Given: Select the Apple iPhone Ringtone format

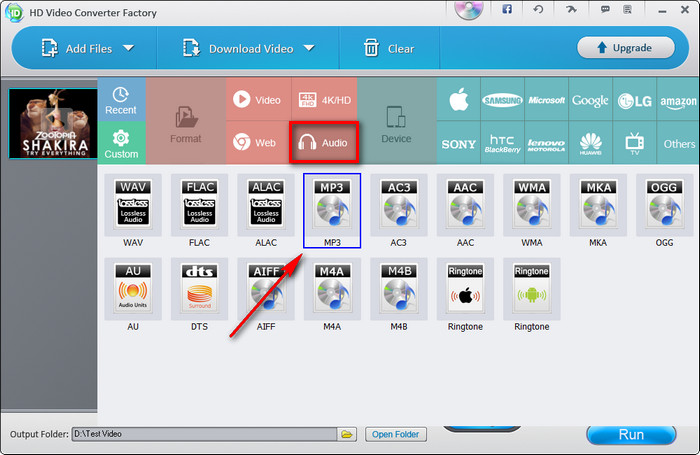Looking at the screenshot, I should pos(465,291).
